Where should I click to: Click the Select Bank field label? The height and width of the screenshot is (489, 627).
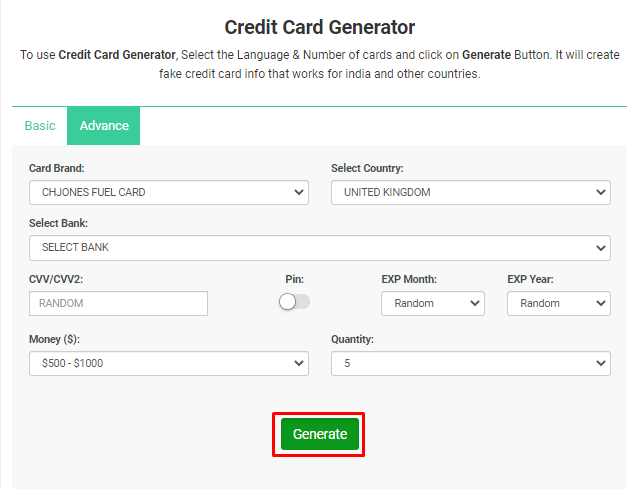(x=58, y=223)
